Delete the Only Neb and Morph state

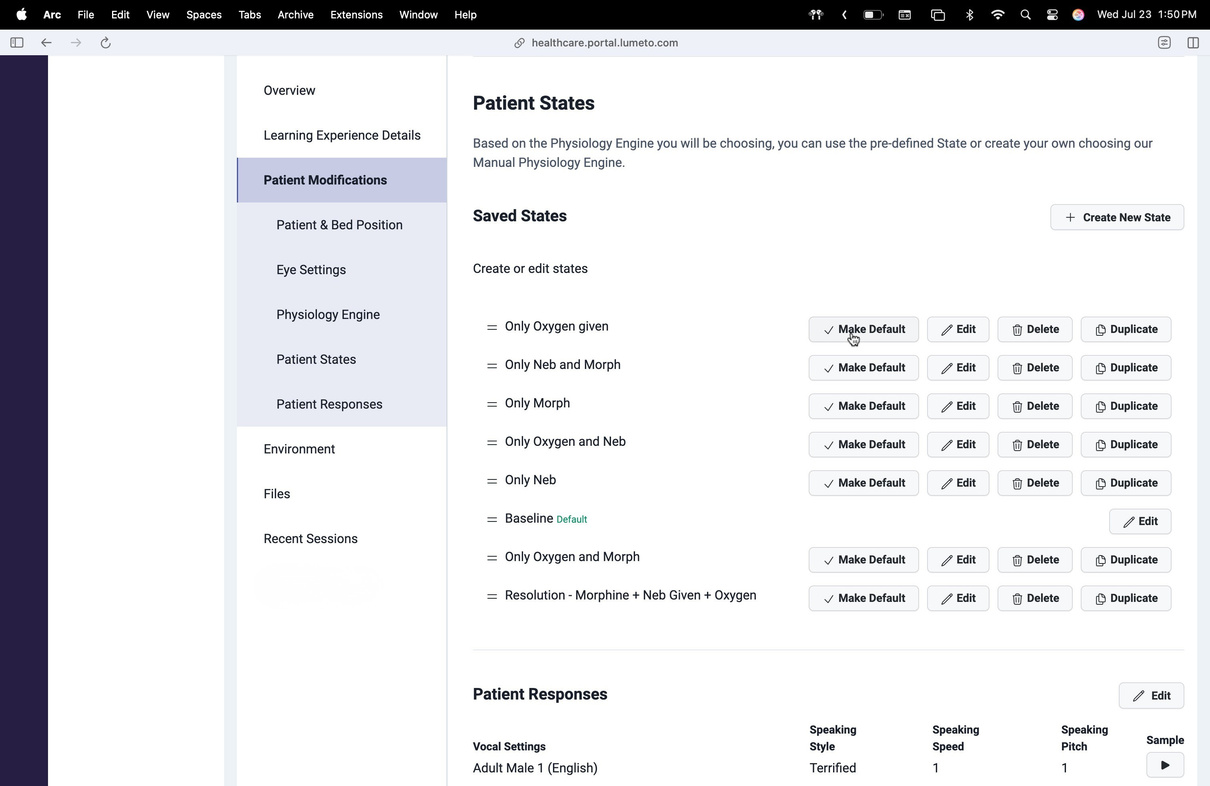(x=1034, y=368)
